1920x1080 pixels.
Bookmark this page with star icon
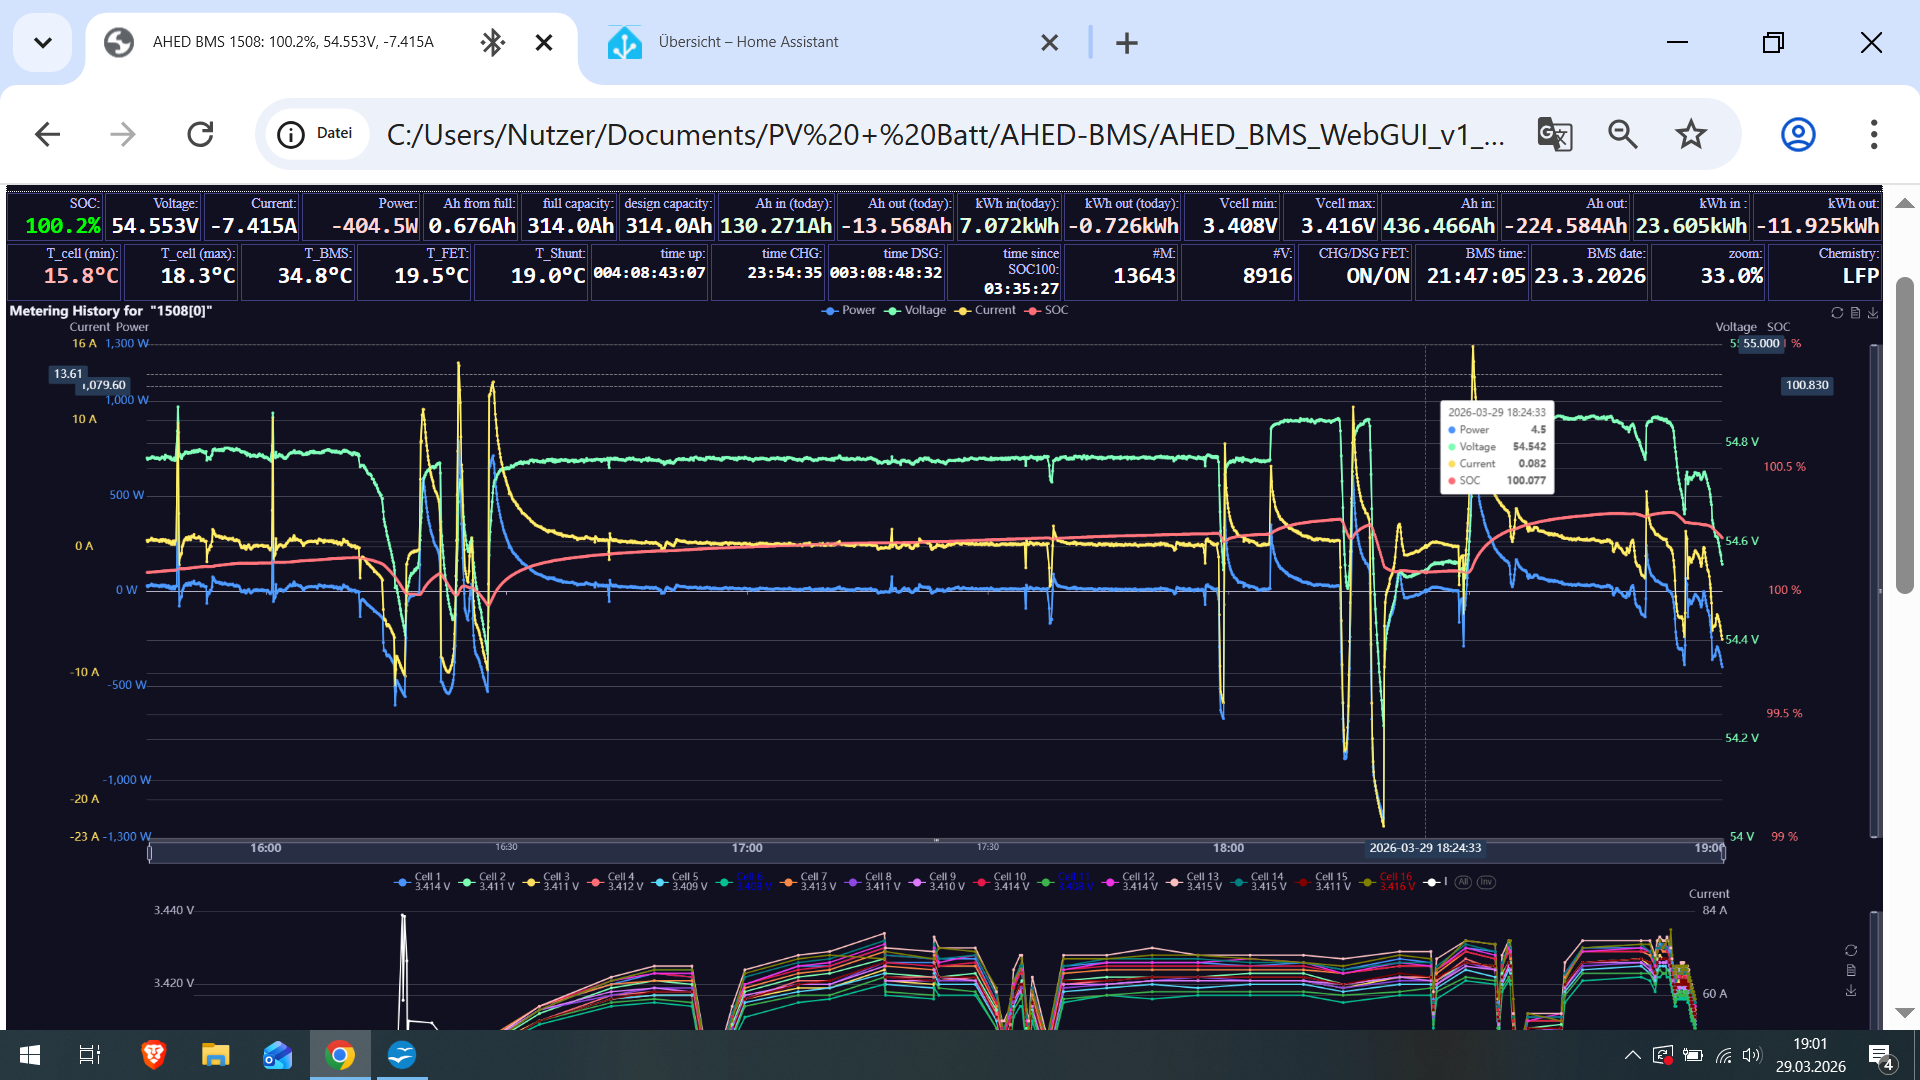coord(1691,134)
